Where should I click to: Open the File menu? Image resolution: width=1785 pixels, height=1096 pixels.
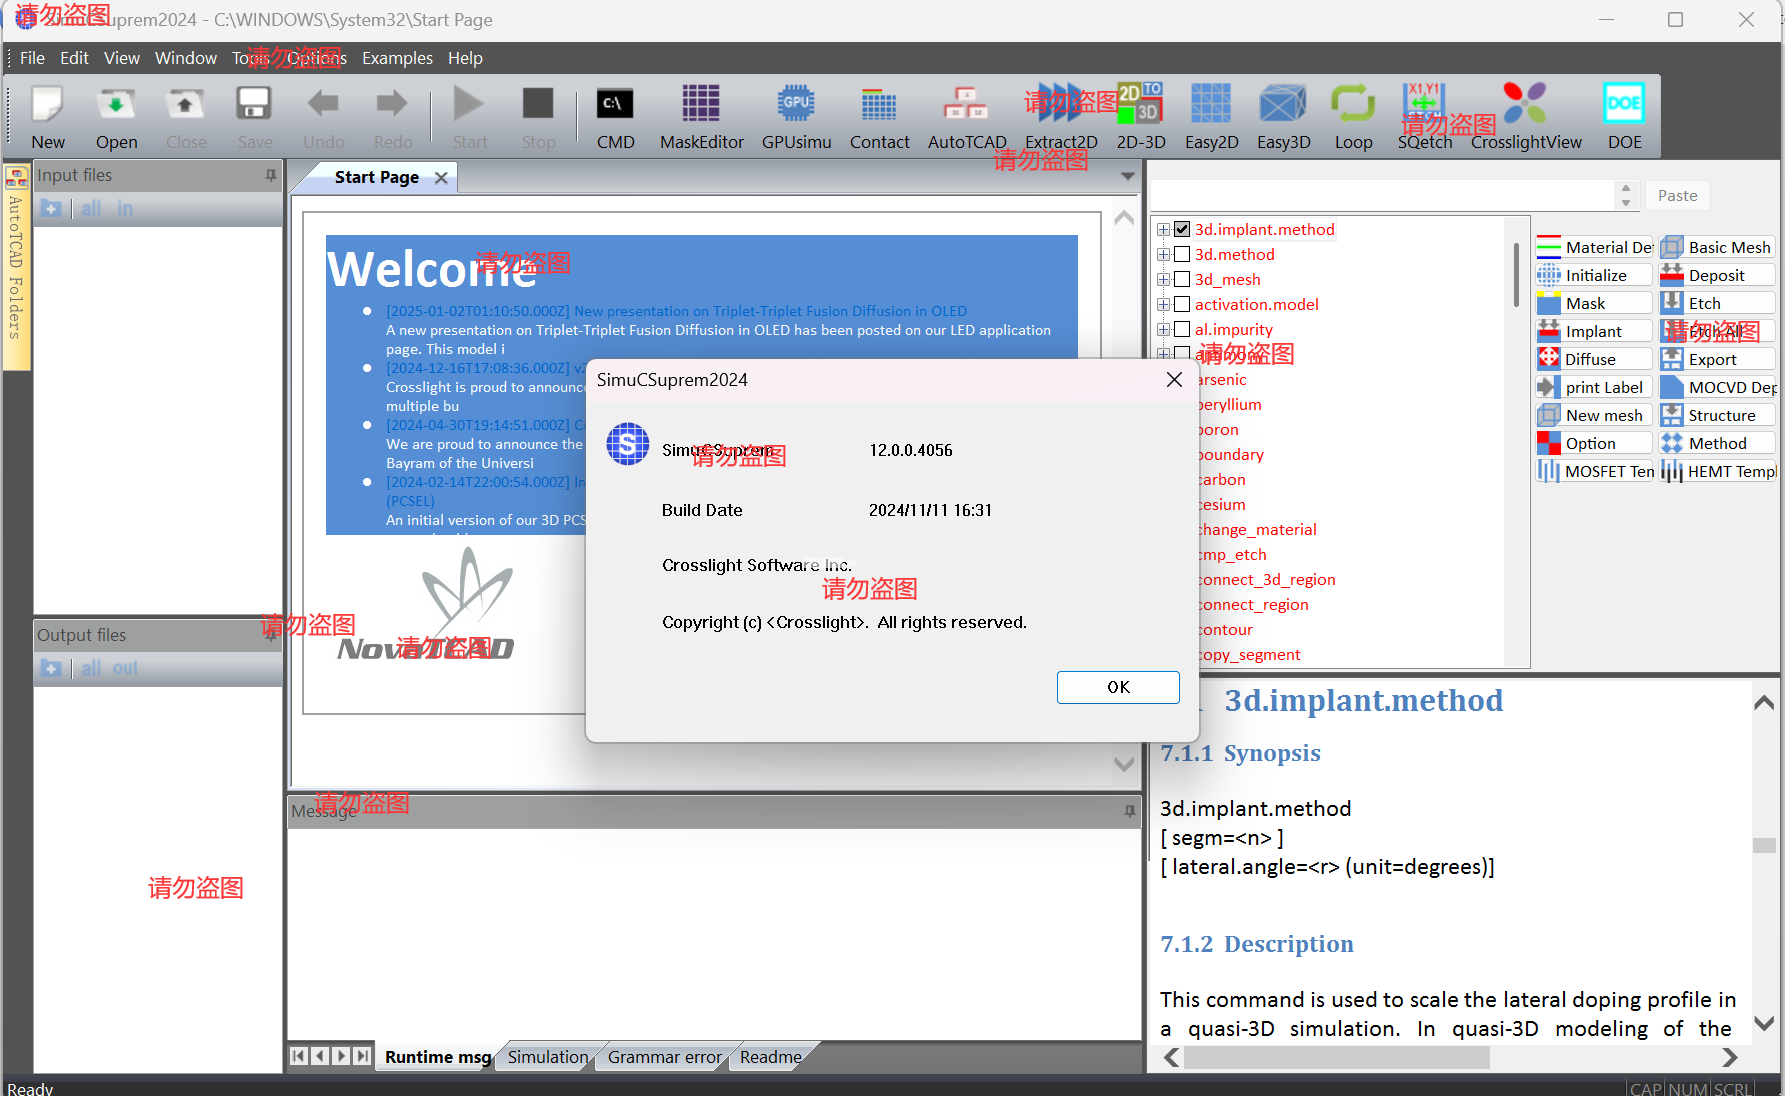click(32, 58)
